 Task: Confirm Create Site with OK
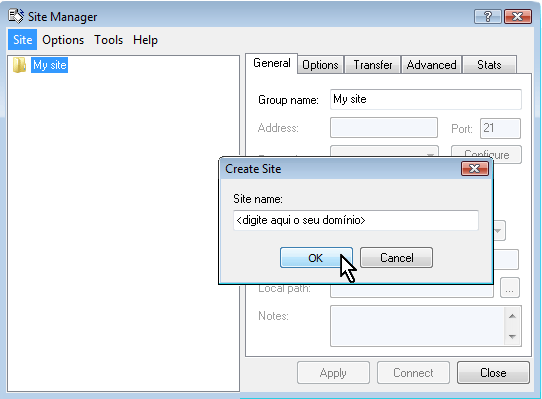316,258
